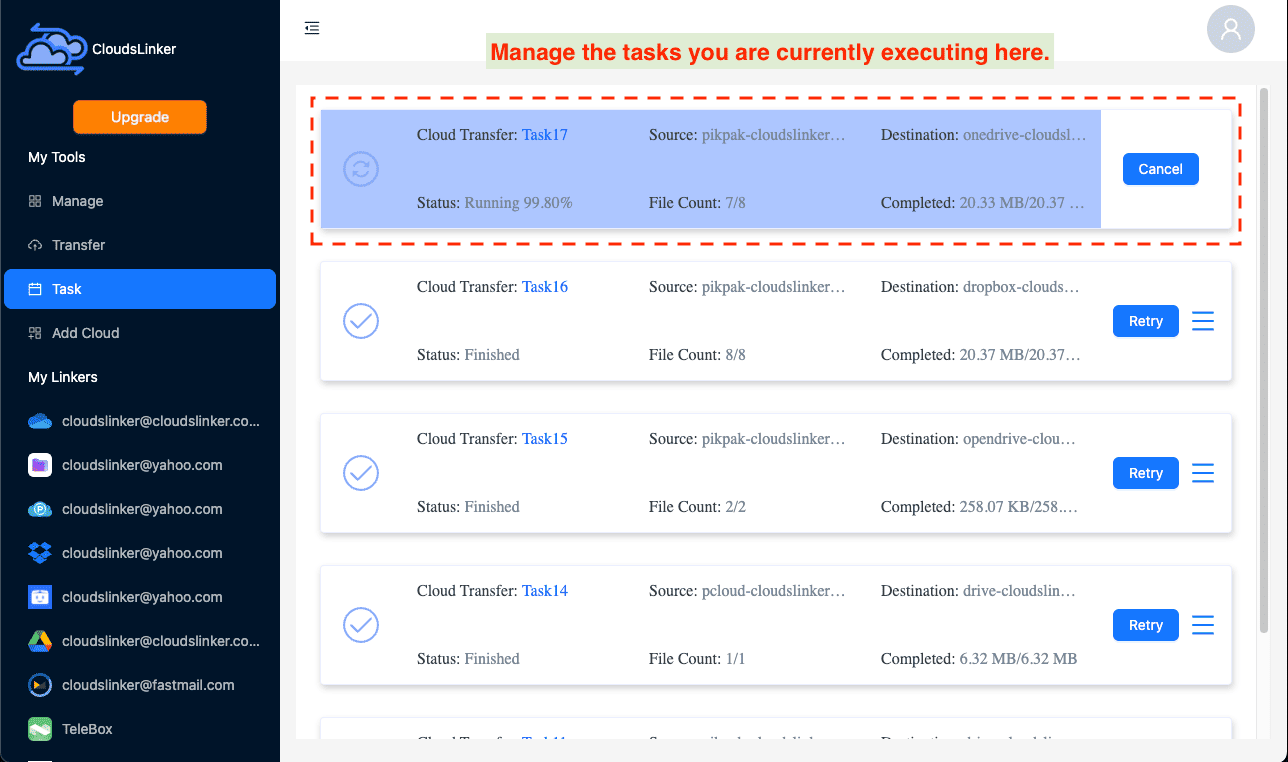Click the Dropbox linker icon
The height and width of the screenshot is (762, 1288).
click(x=40, y=553)
